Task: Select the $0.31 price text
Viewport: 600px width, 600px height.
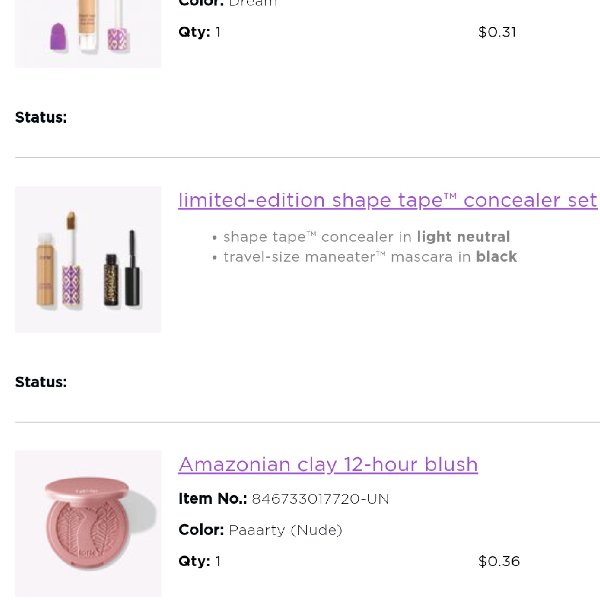Action: click(x=497, y=32)
